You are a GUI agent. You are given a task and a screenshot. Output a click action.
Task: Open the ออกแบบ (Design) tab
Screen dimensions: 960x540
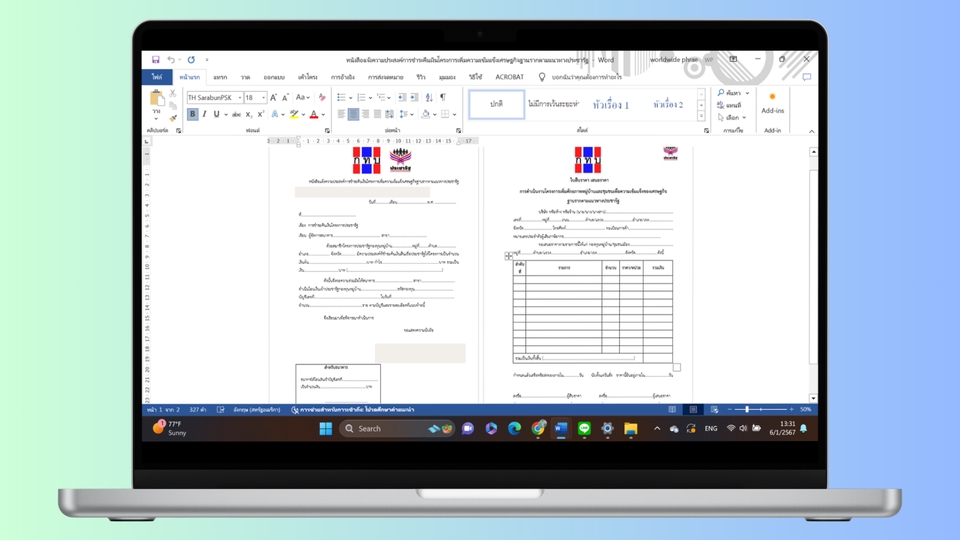[274, 77]
